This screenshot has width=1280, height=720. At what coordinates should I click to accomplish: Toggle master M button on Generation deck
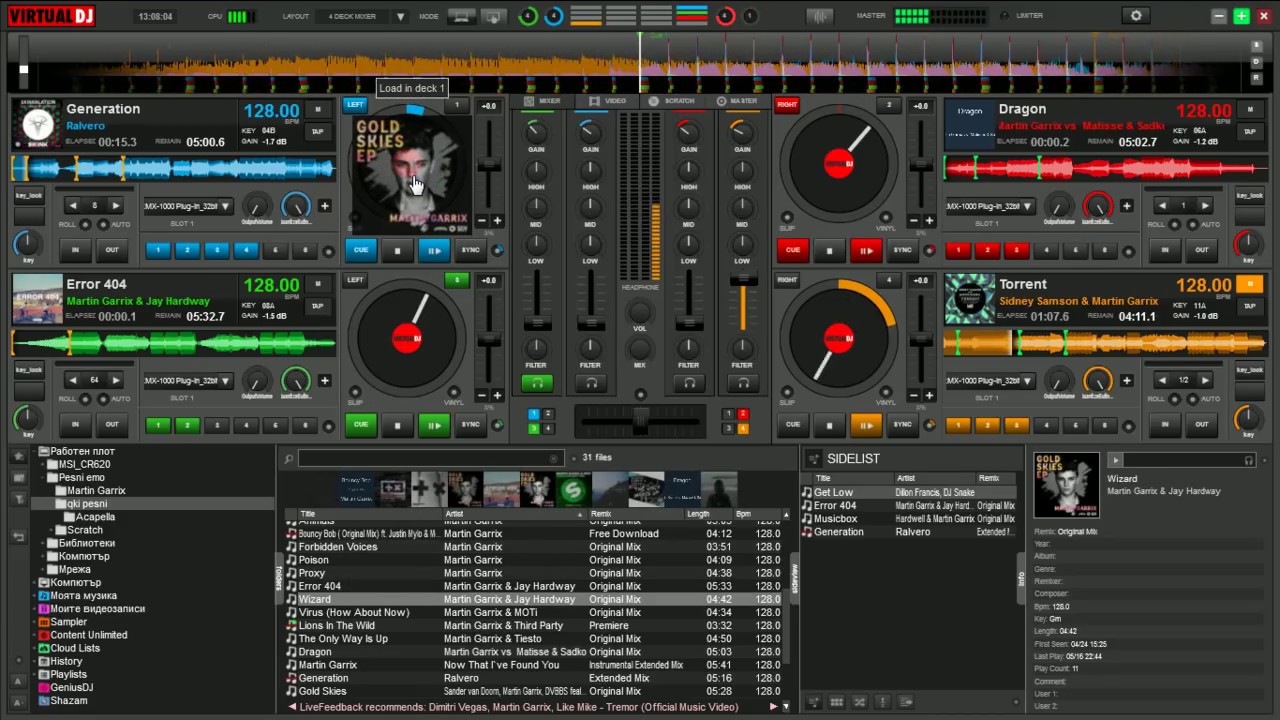tap(318, 110)
